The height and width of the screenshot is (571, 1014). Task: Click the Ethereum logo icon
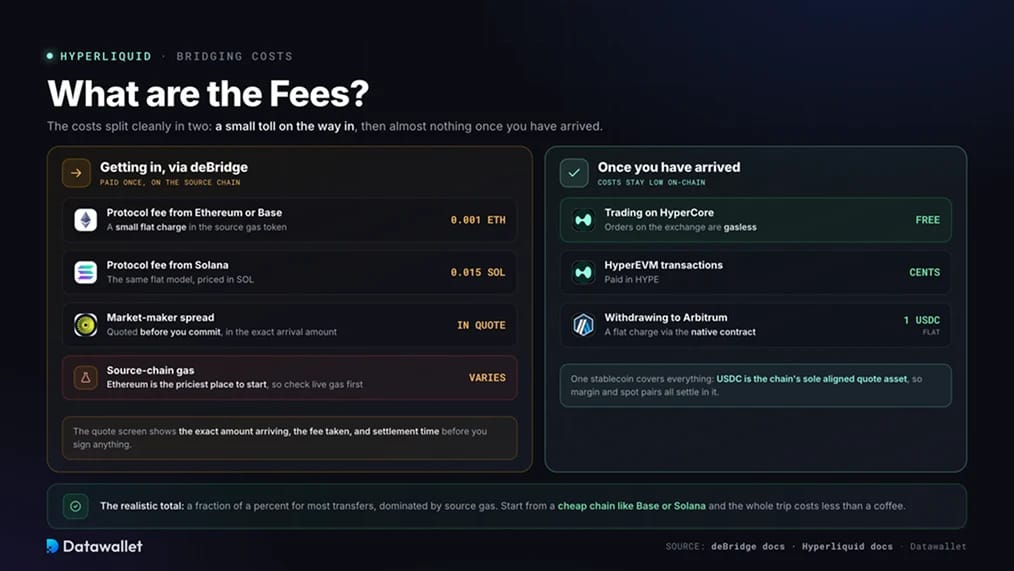(x=85, y=220)
